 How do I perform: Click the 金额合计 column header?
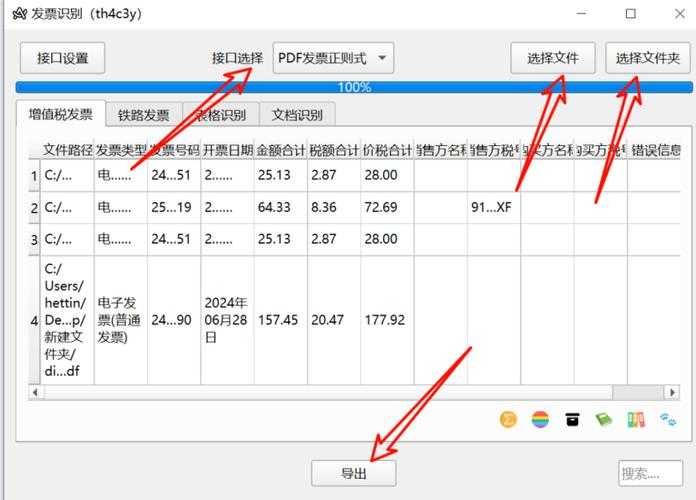pos(281,150)
